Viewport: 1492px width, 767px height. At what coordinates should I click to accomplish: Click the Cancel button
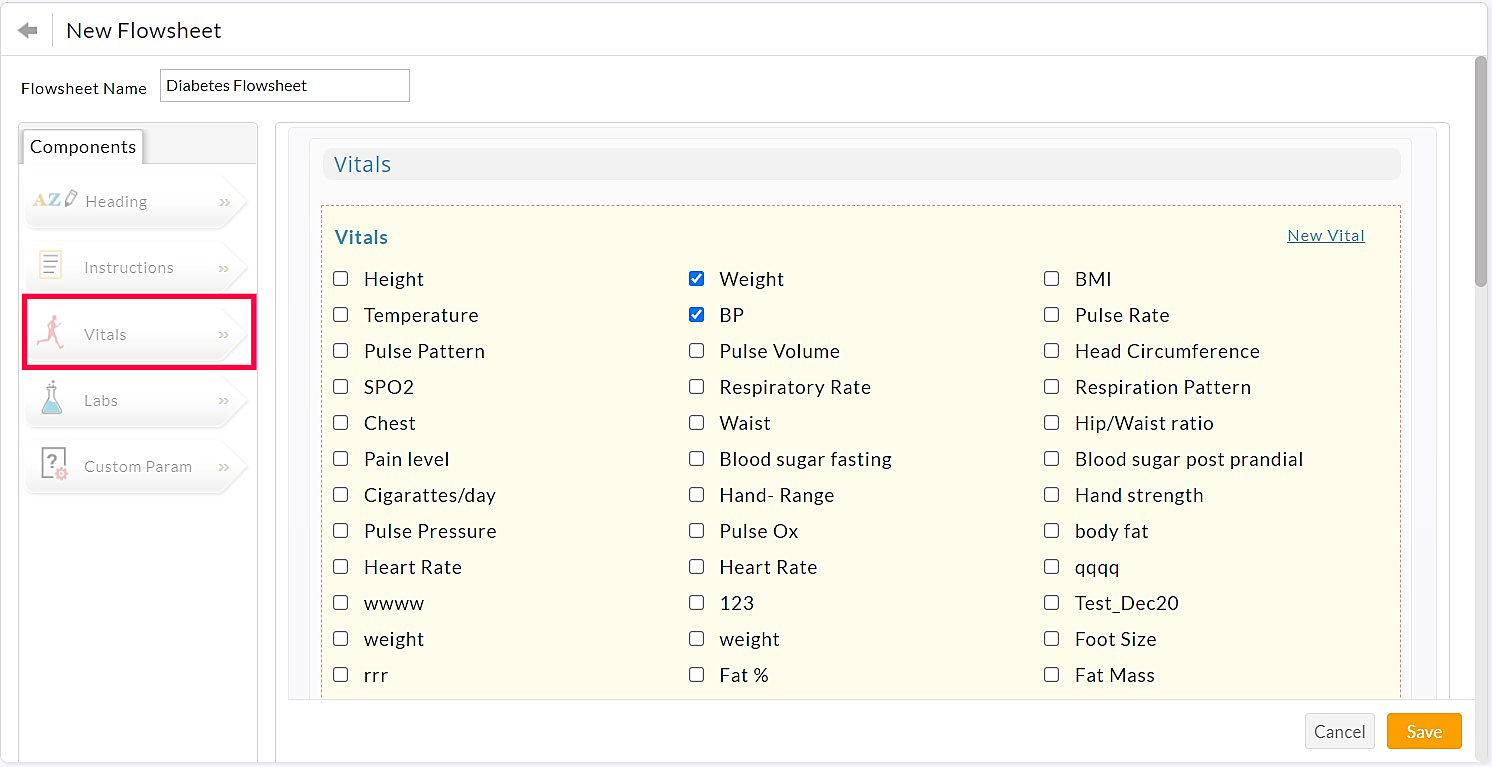[1339, 732]
